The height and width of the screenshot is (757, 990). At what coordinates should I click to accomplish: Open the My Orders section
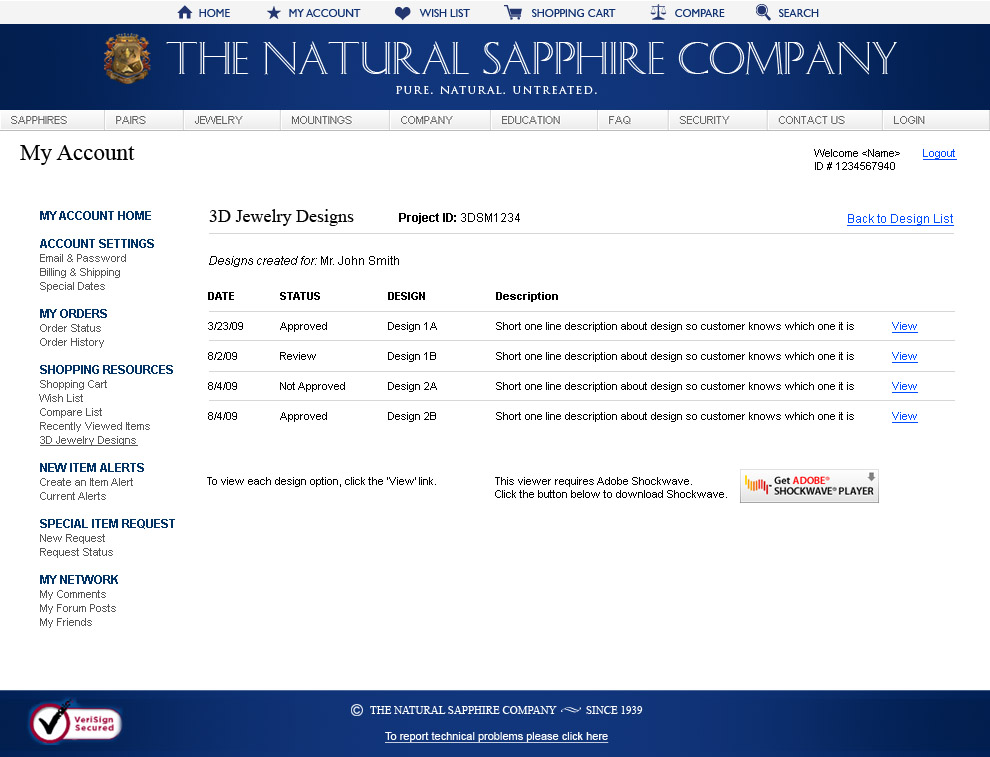73,314
